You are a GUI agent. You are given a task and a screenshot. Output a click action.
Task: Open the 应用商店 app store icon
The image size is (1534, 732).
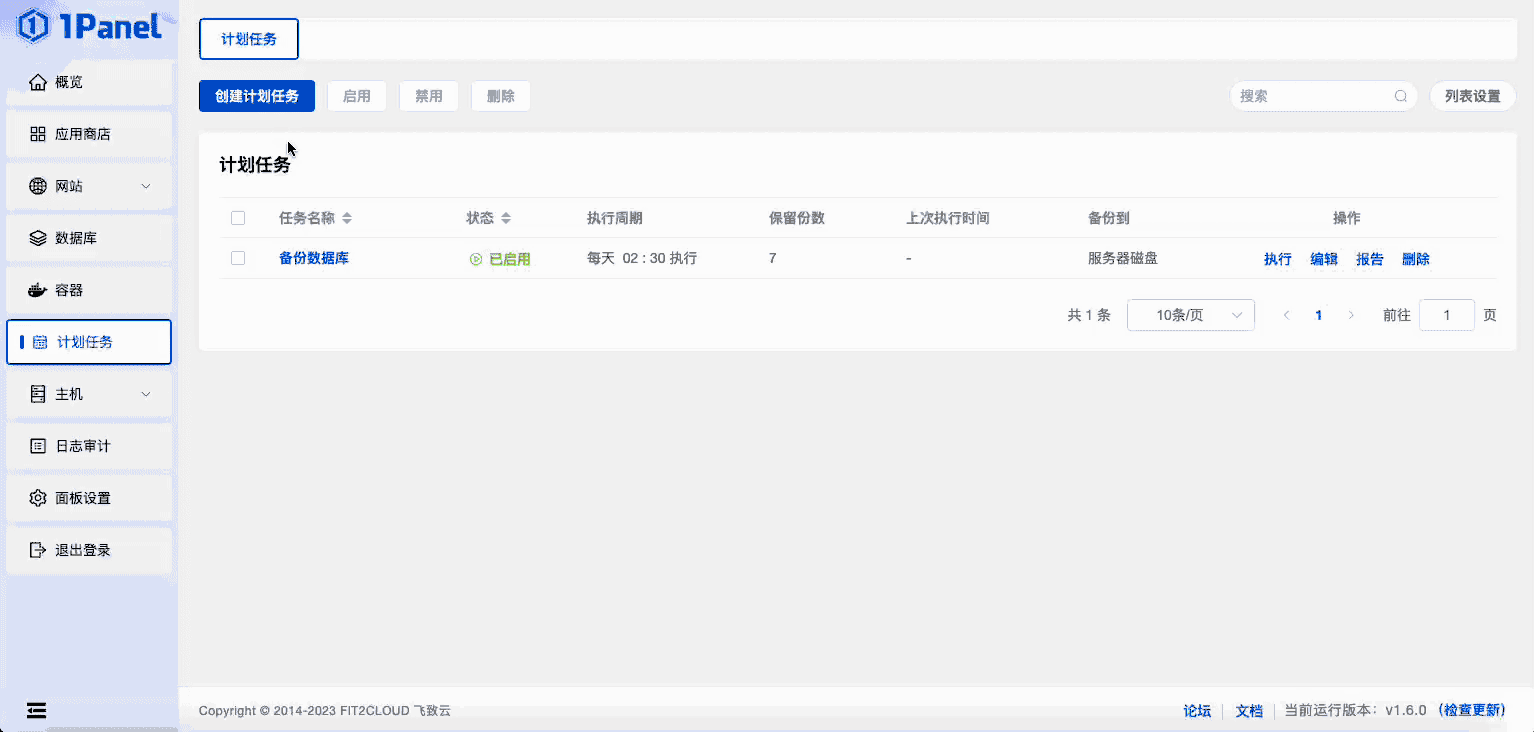point(37,133)
